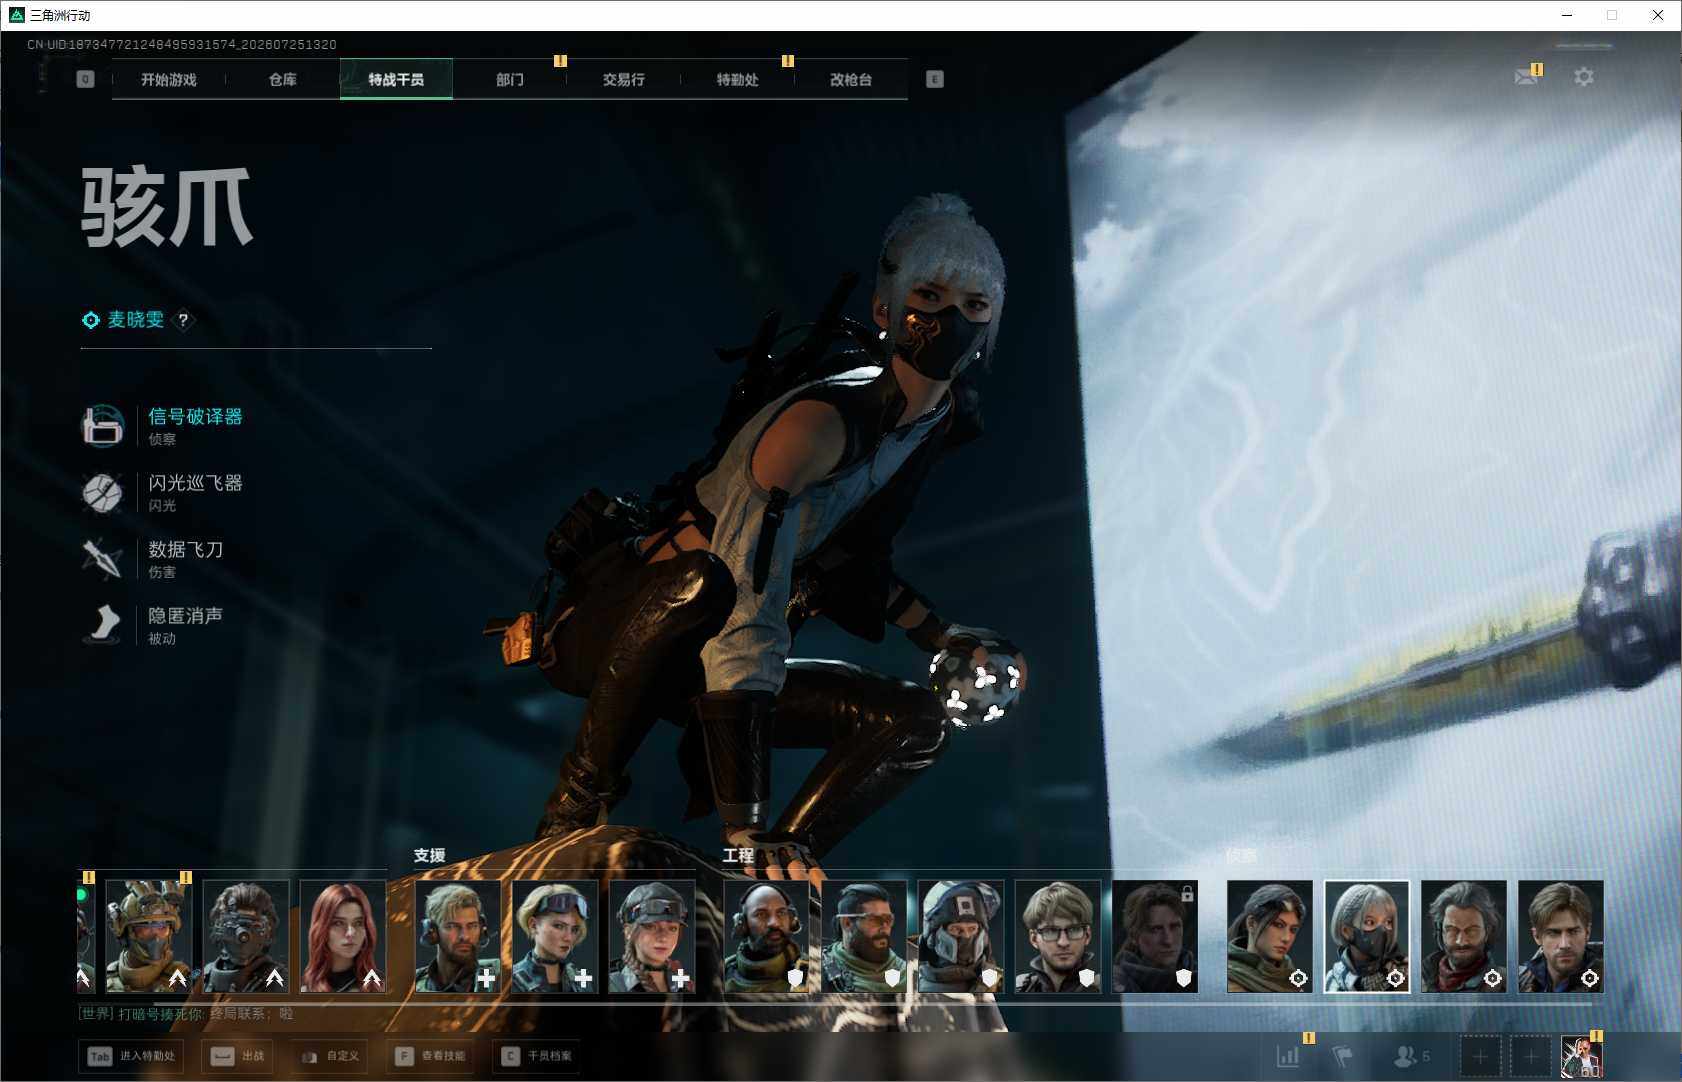Switch to the 仓库 tab

coord(283,80)
